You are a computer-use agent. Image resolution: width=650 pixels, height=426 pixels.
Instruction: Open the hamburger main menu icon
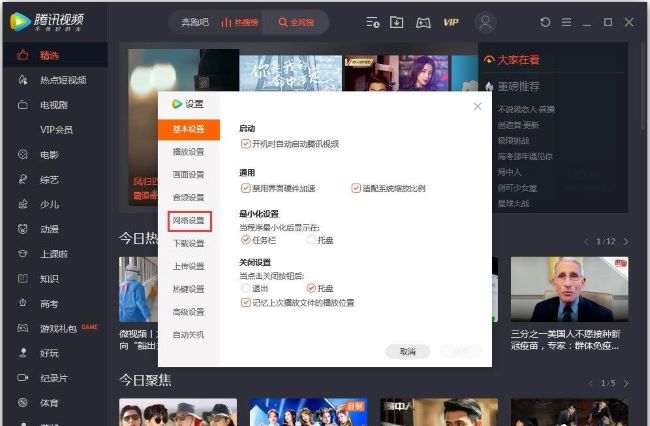(566, 21)
